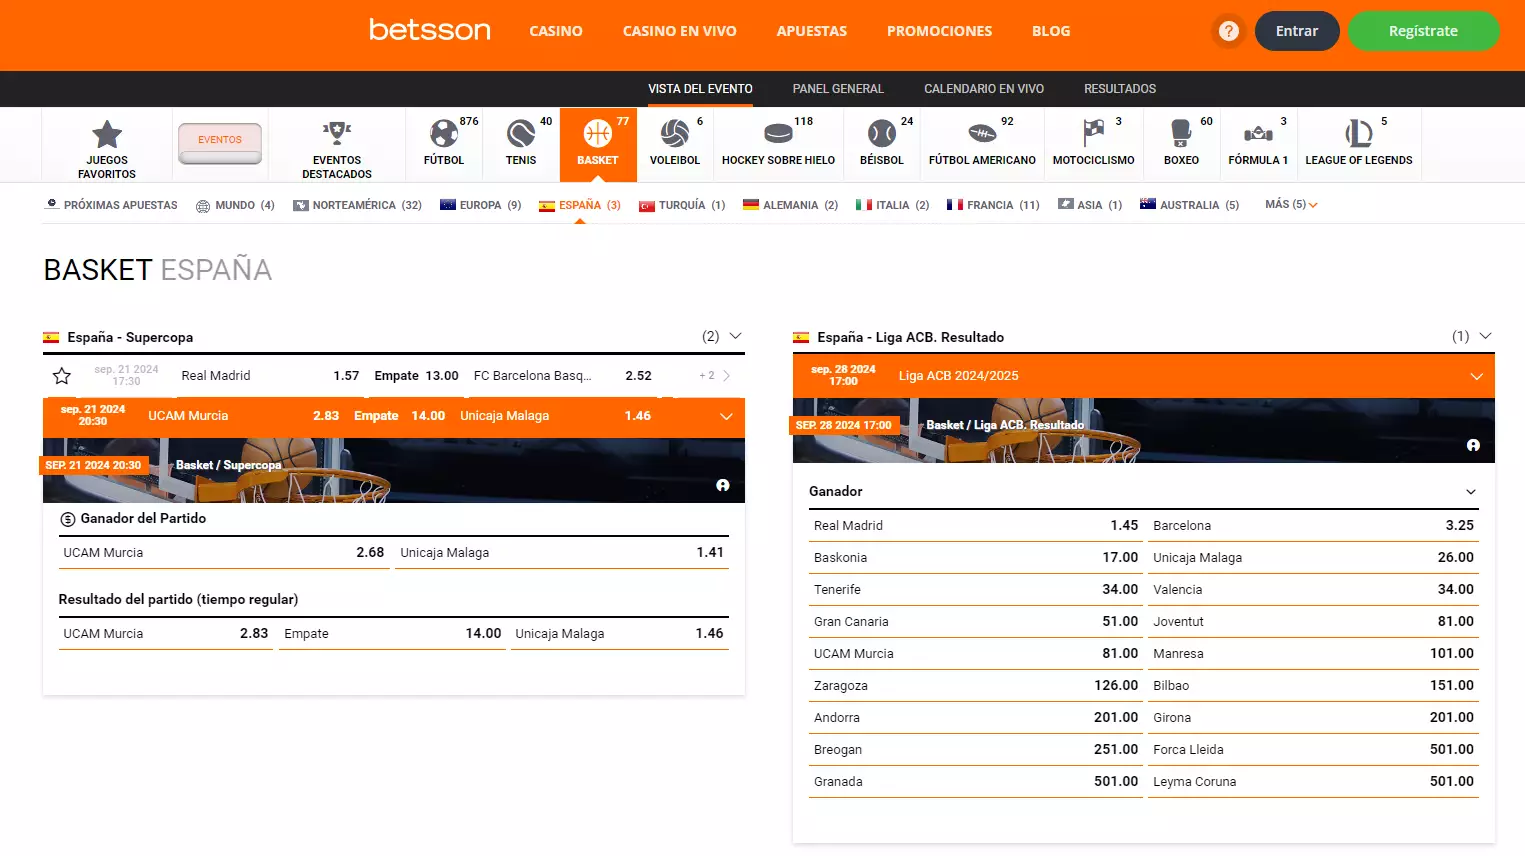Collapse the España - Supercopa section
1525x856 pixels.
pyautogui.click(x=736, y=336)
